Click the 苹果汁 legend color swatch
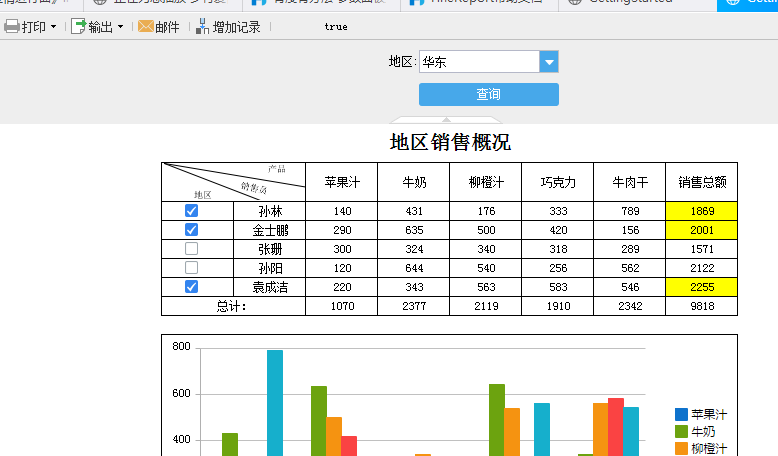The width and height of the screenshot is (778, 456). click(x=681, y=414)
